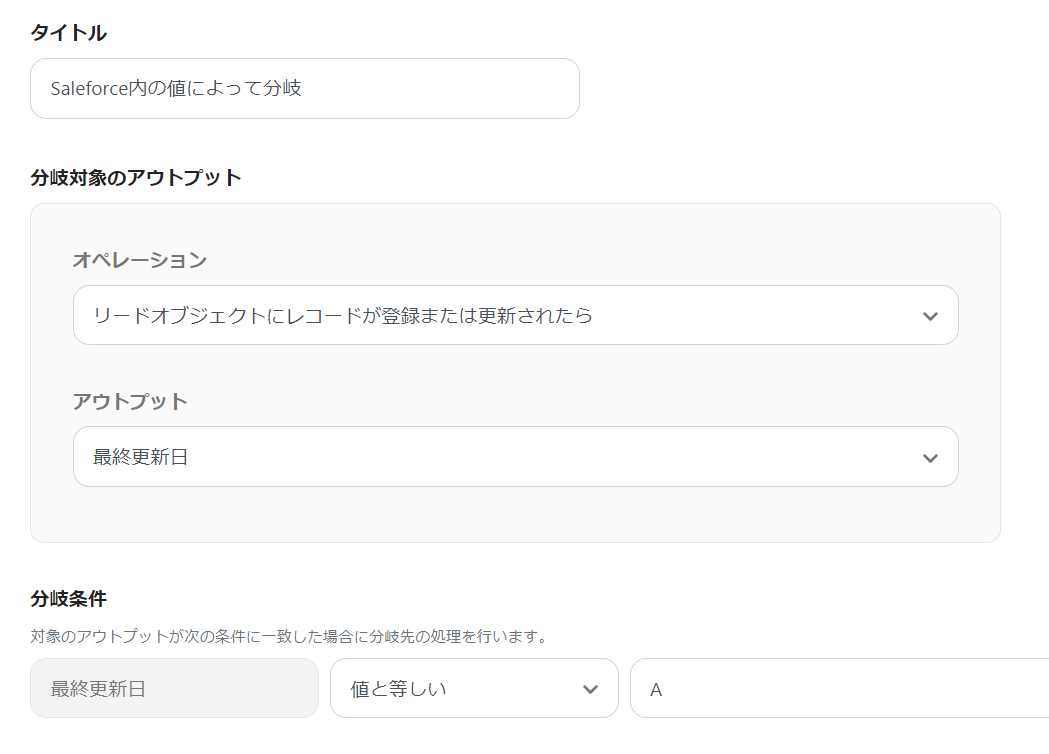Click the タイトル field label
1049x754 pixels.
tap(68, 33)
